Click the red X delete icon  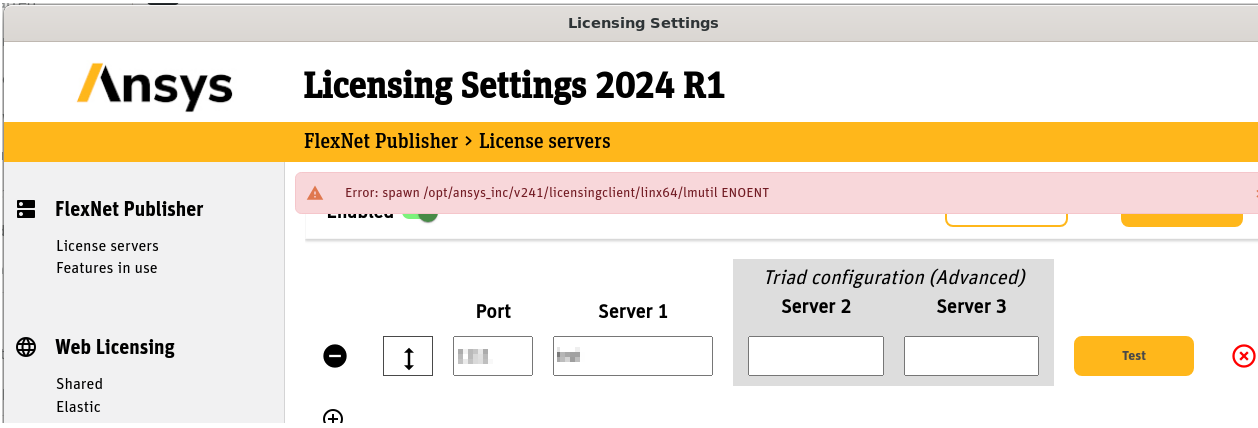(x=1243, y=355)
